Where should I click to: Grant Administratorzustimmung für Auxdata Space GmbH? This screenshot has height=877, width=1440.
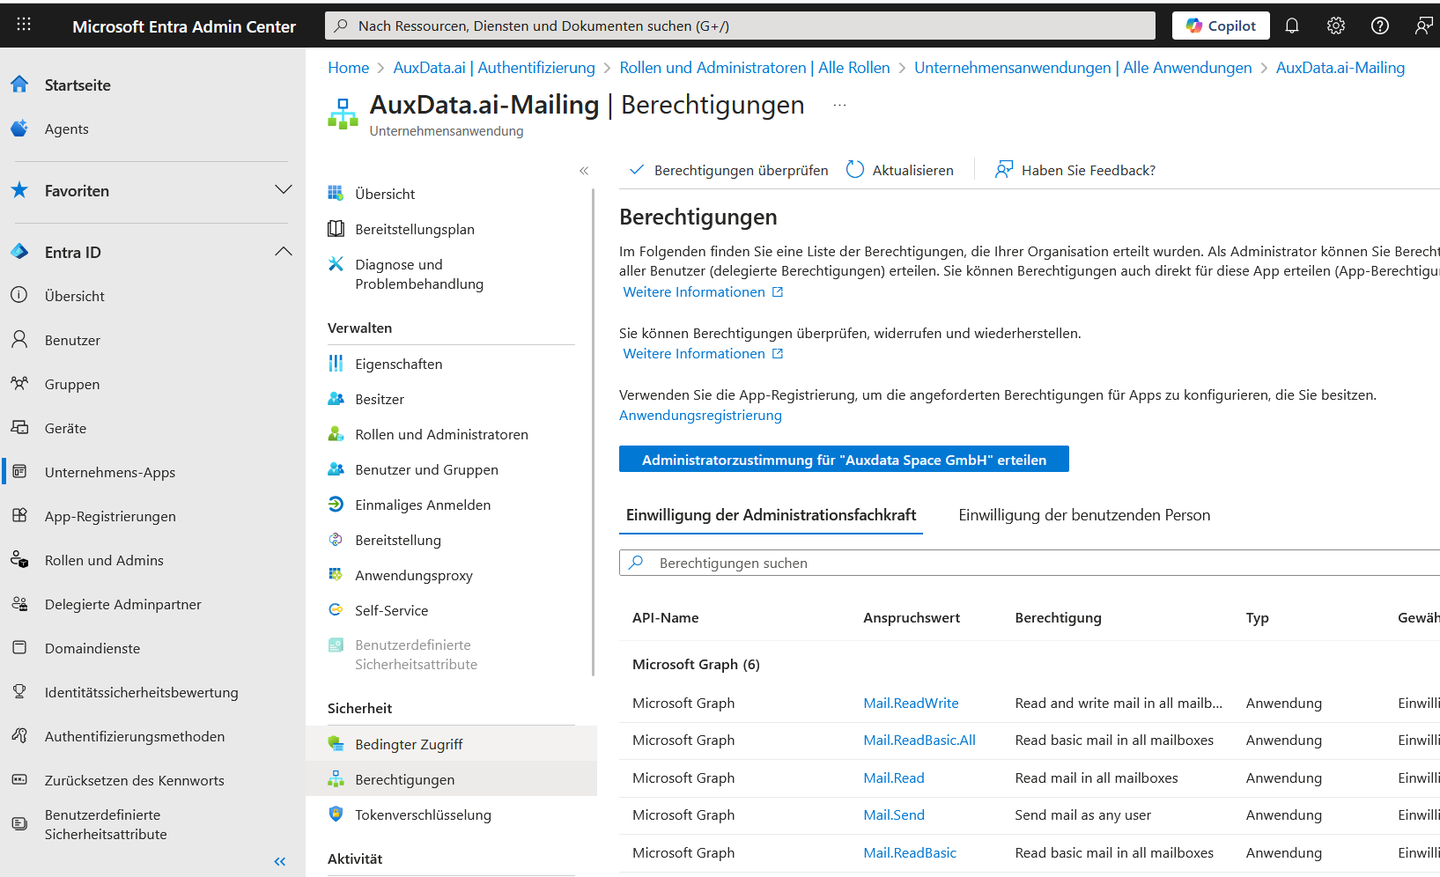point(844,459)
